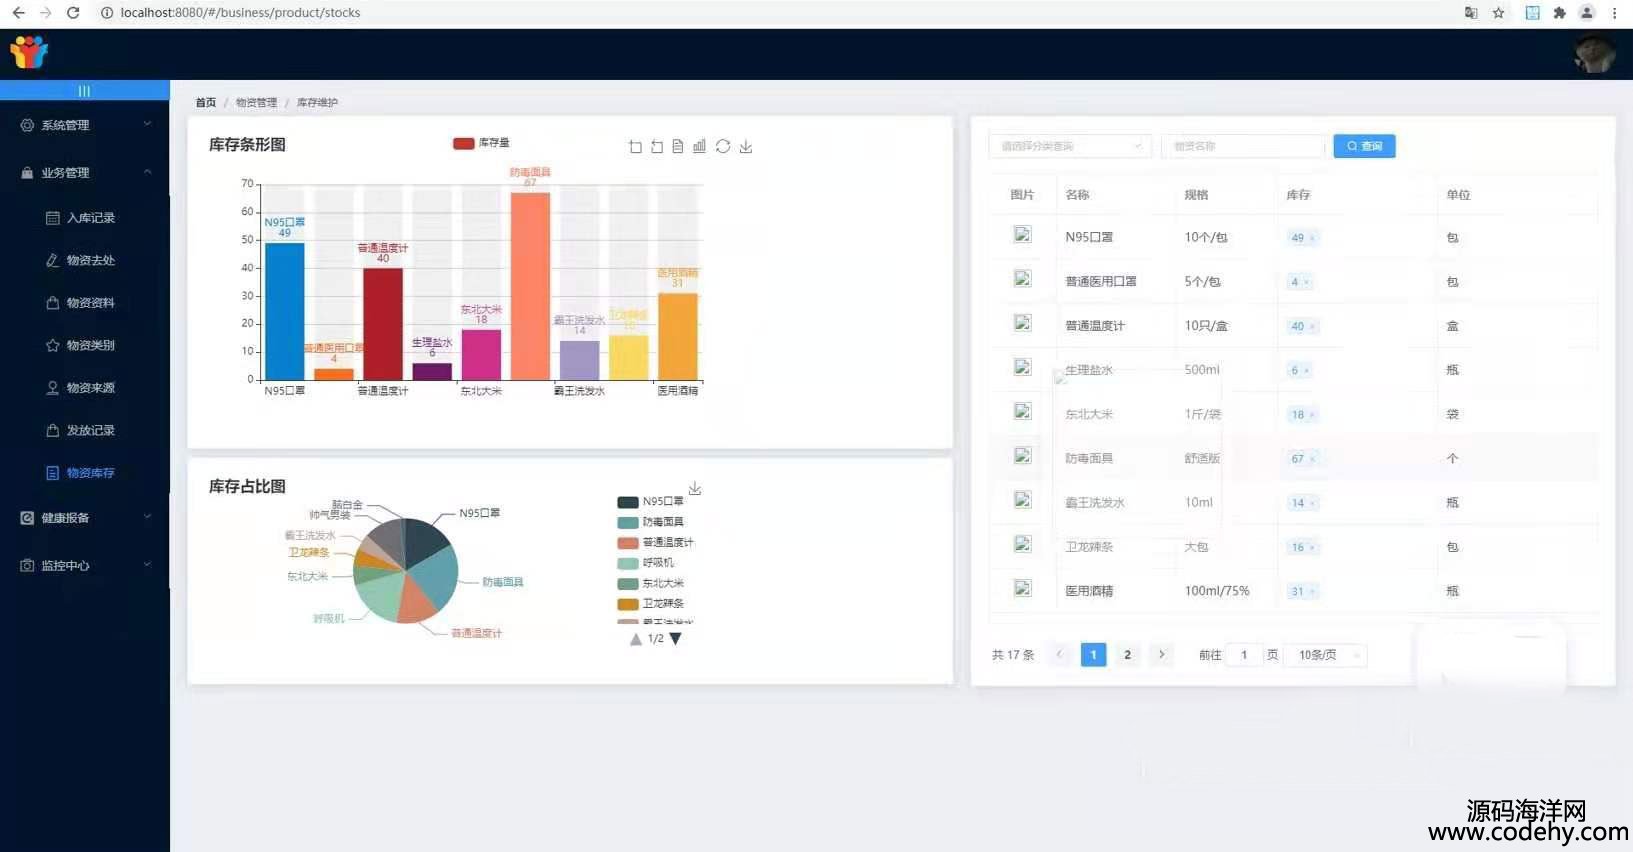Collapse 业务管理 sidebar menu
Image resolution: width=1633 pixels, height=852 pixels.
pyautogui.click(x=85, y=172)
